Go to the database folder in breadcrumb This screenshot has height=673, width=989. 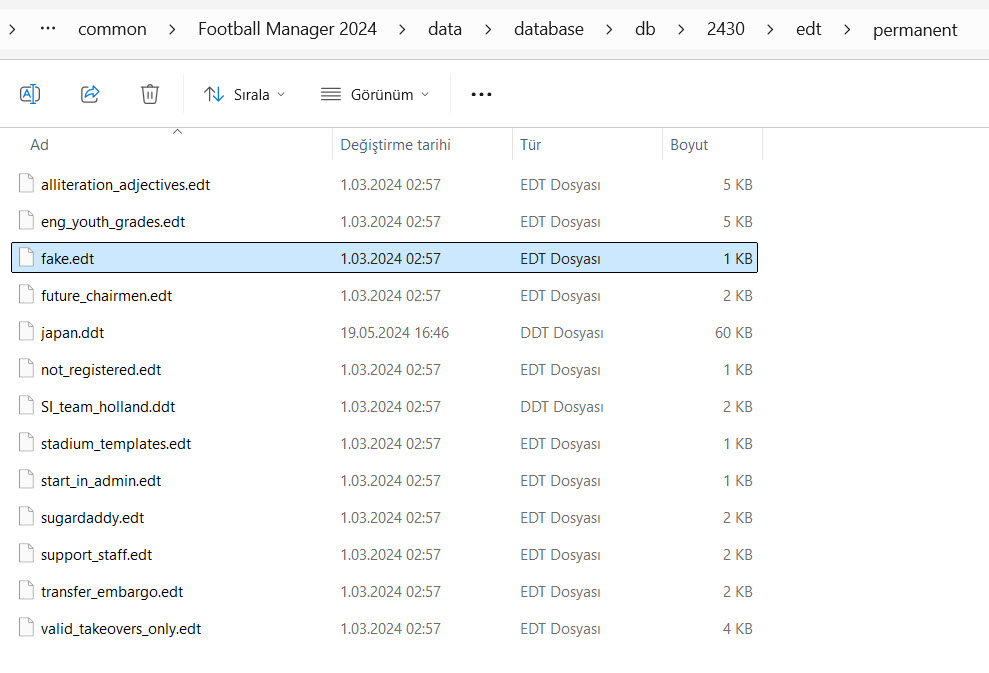click(x=548, y=29)
